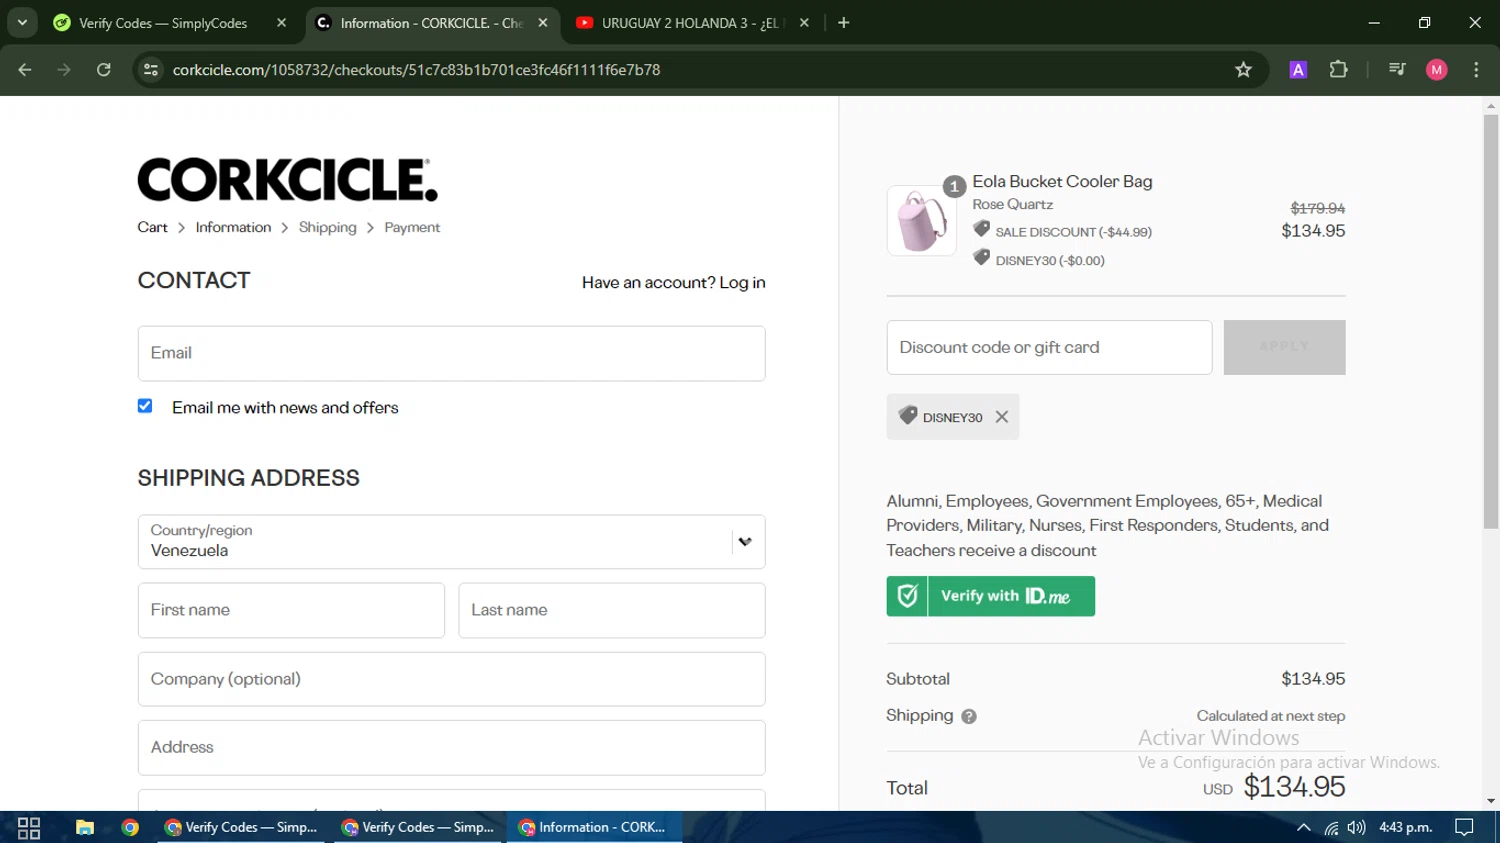Remove the DISNEY30 discount code
The height and width of the screenshot is (843, 1500).
coord(1002,417)
